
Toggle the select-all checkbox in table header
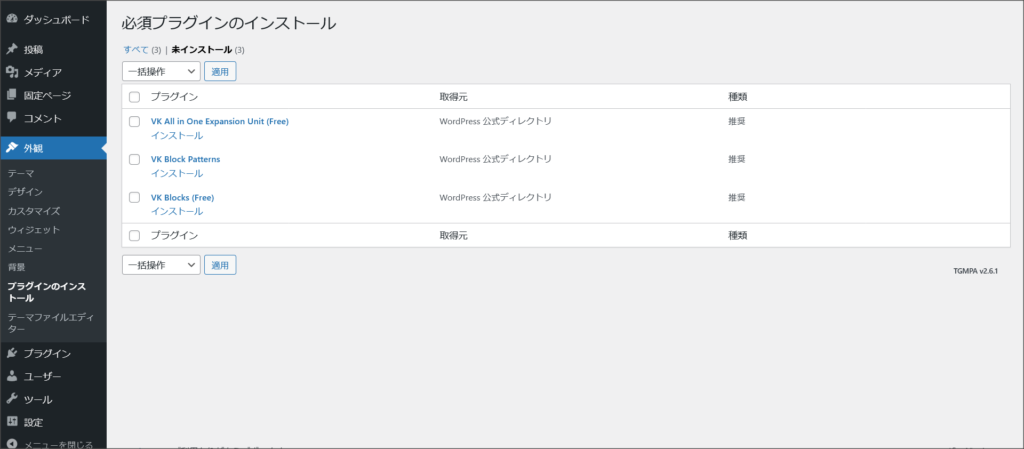134,97
